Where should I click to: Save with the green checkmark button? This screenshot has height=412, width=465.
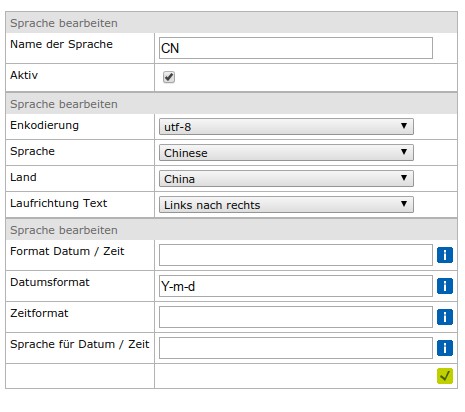tap(445, 376)
